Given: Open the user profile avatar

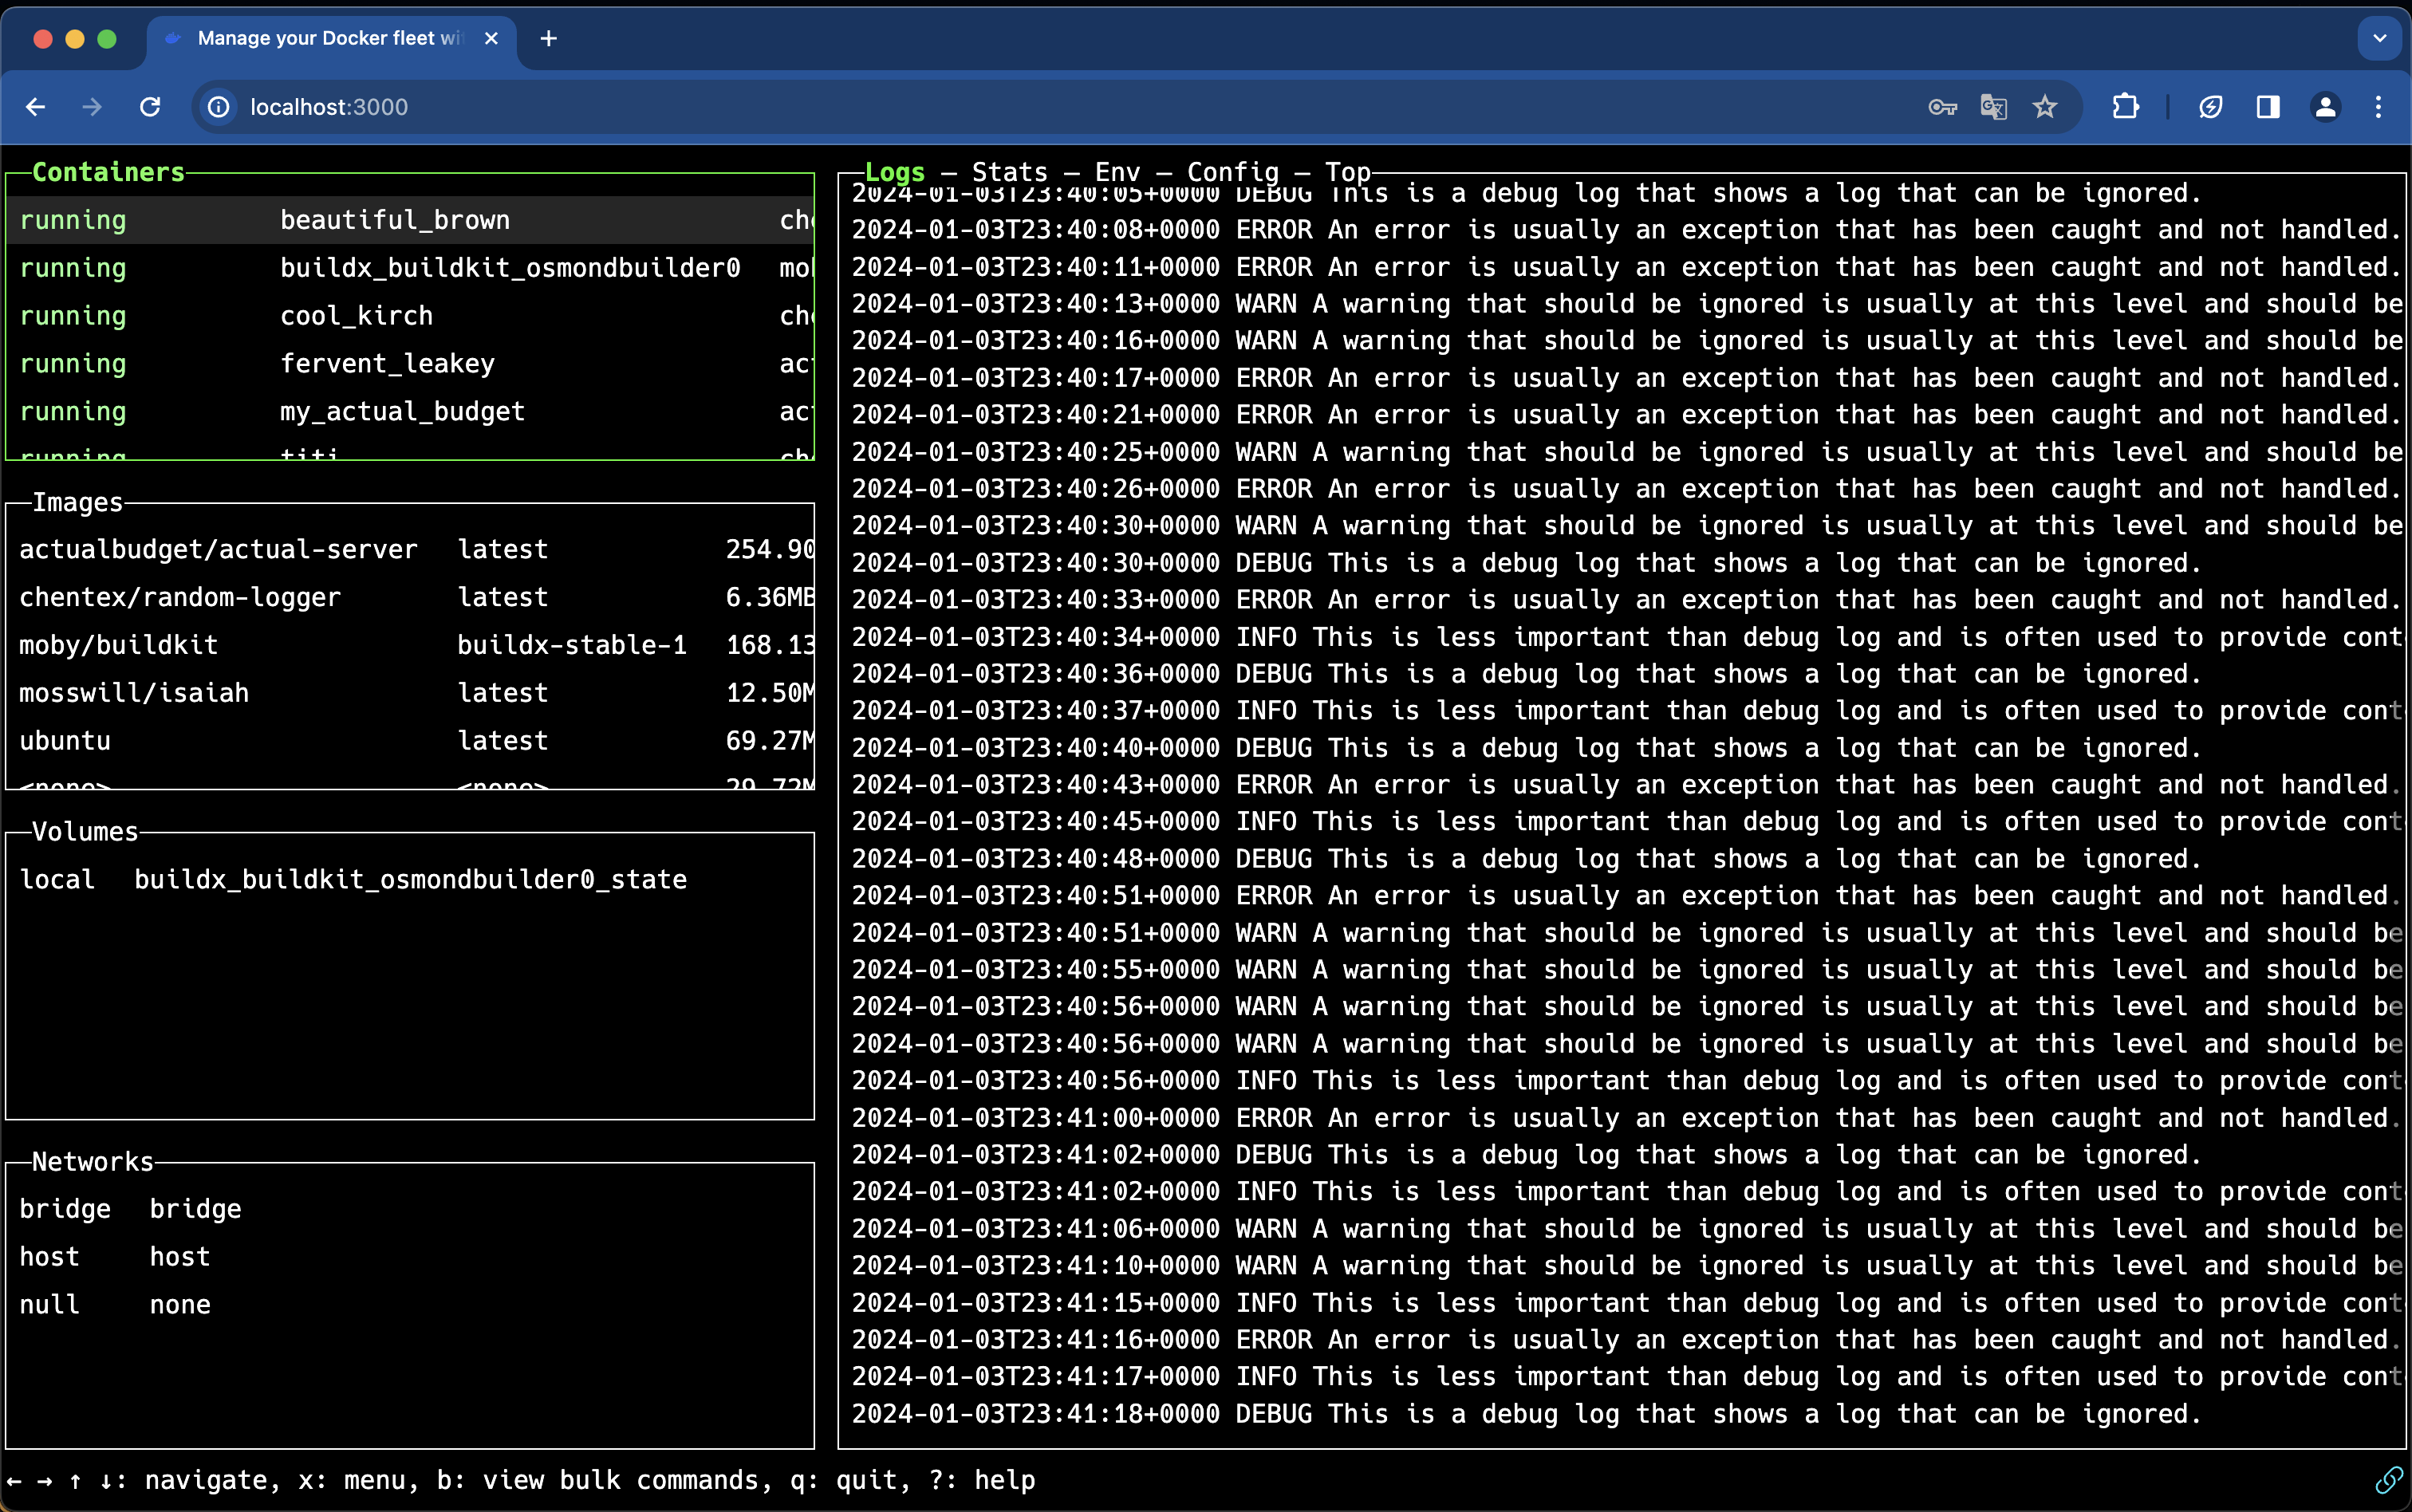Looking at the screenshot, I should point(2325,107).
